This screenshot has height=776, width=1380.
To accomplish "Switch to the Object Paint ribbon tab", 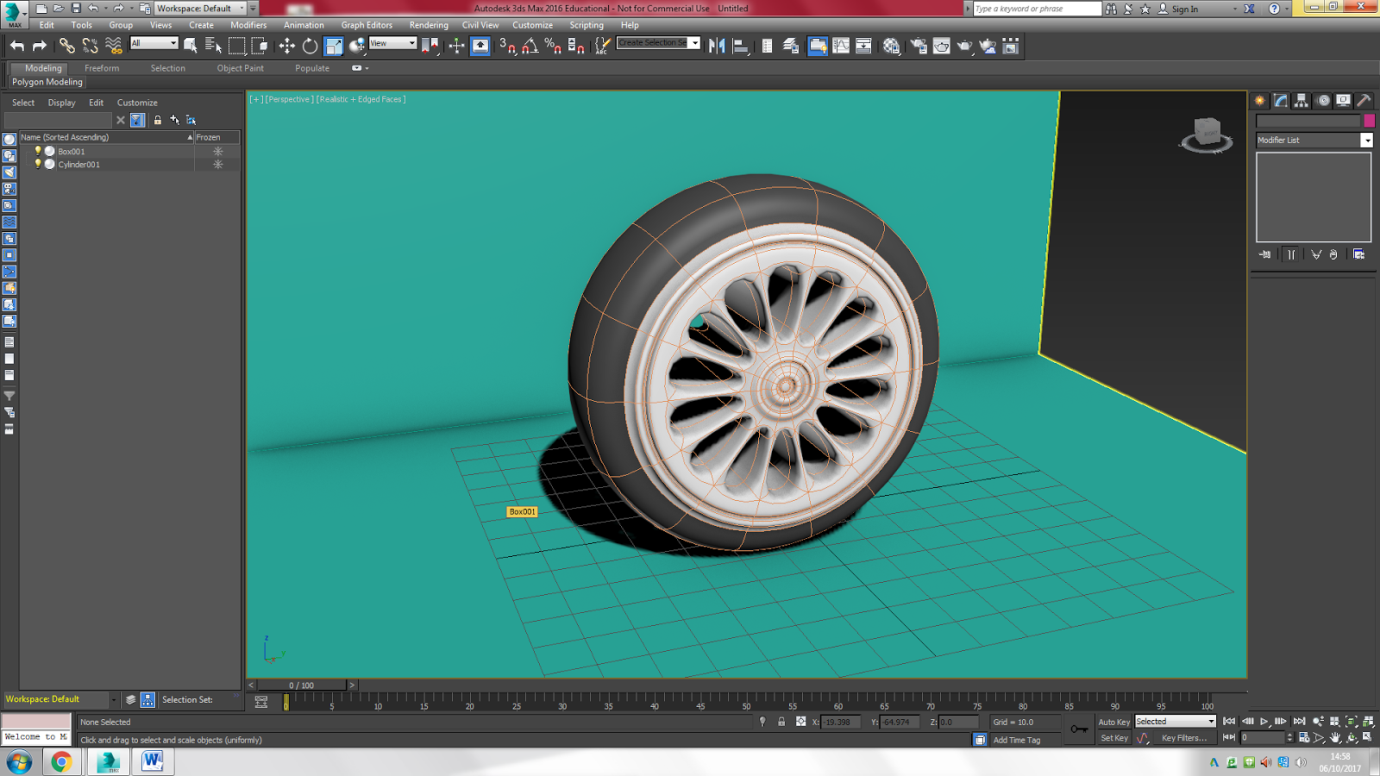I will pos(240,68).
